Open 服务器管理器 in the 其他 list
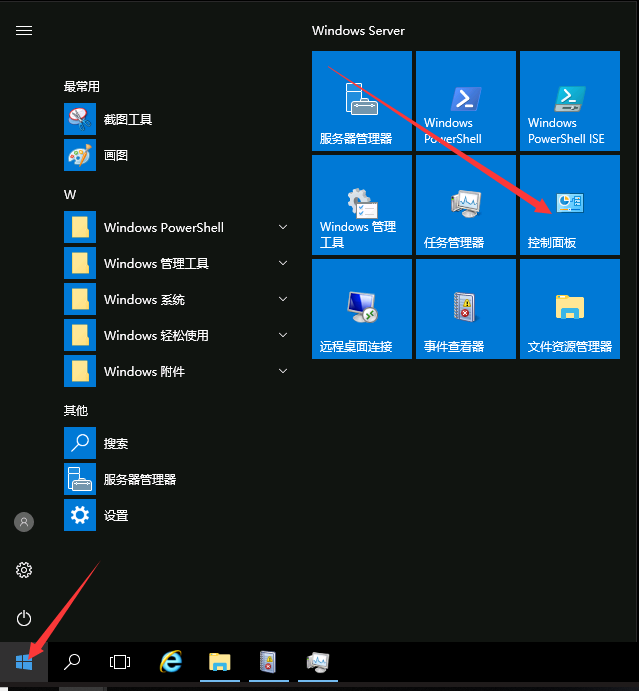Image resolution: width=639 pixels, height=691 pixels. tap(176, 479)
